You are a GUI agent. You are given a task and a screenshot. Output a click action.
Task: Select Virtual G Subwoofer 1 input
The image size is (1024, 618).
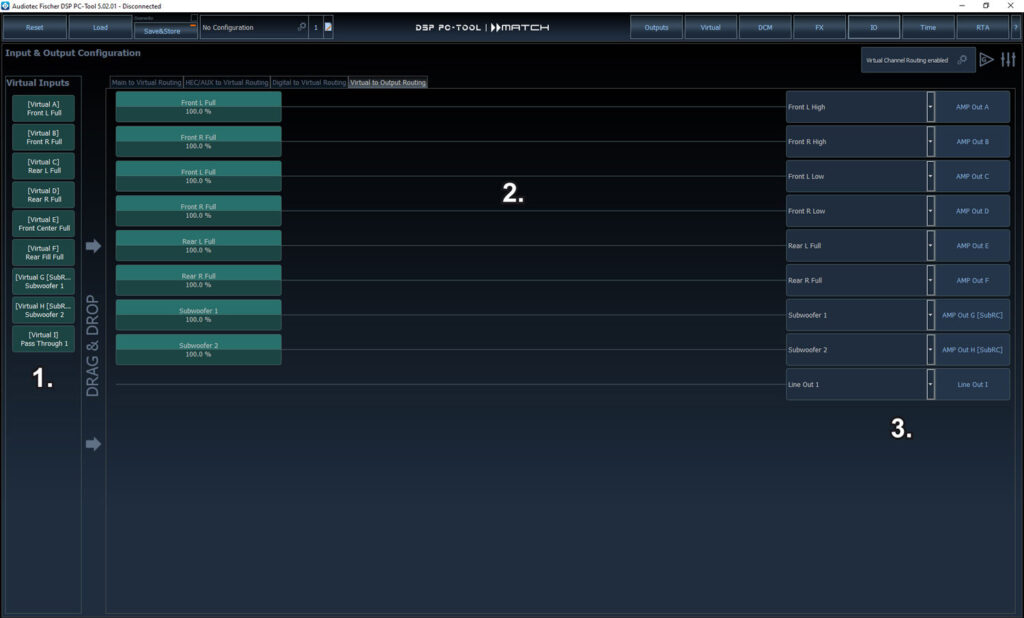coord(44,281)
